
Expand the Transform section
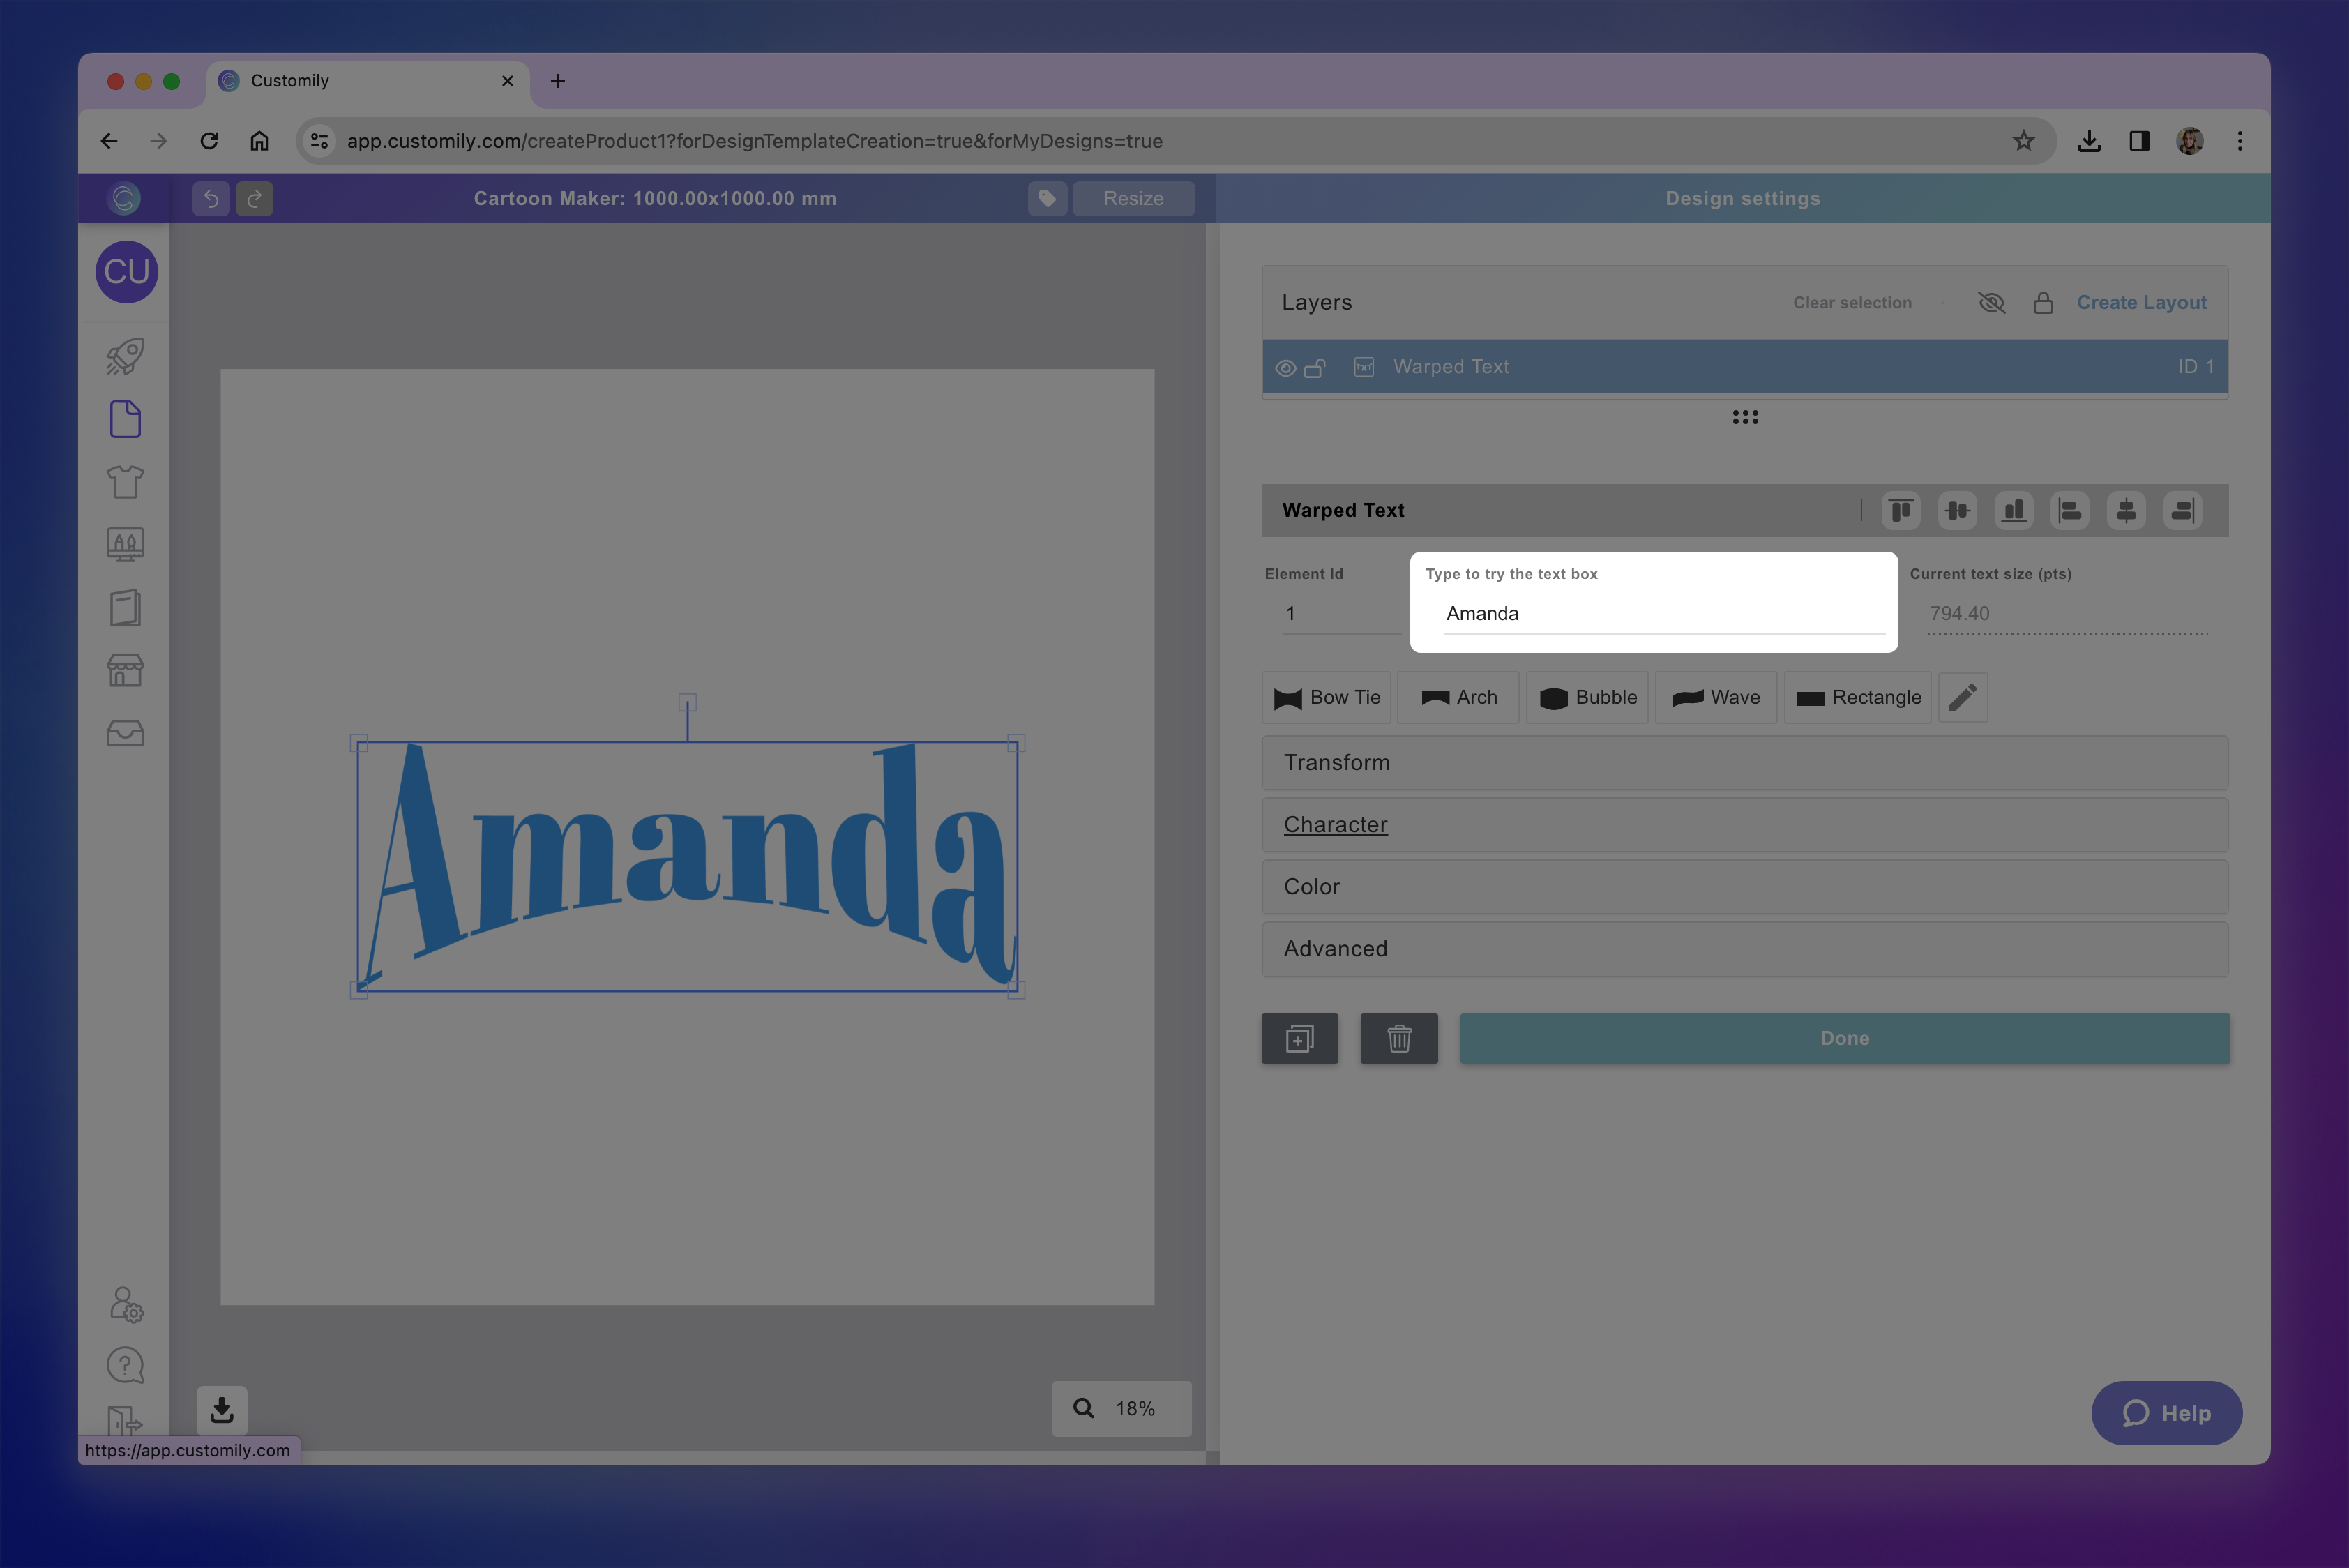tap(1744, 762)
